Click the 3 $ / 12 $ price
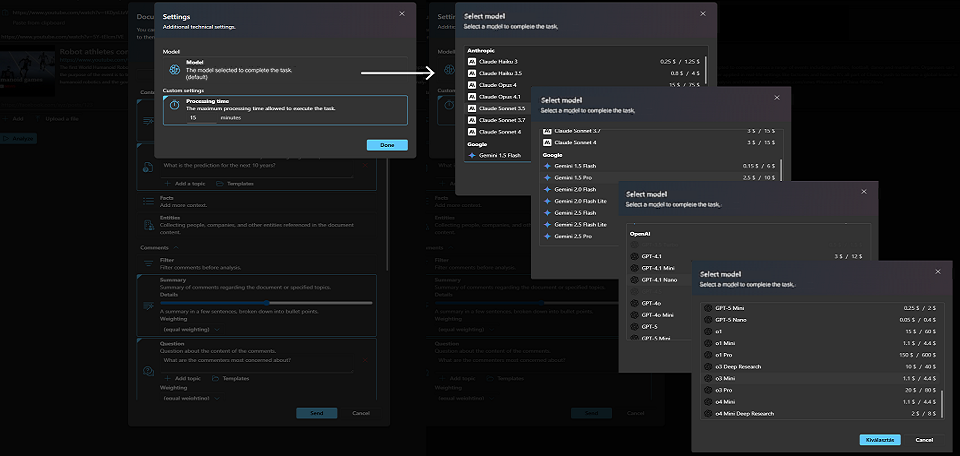Screen dimensions: 960x456 [x=849, y=256]
